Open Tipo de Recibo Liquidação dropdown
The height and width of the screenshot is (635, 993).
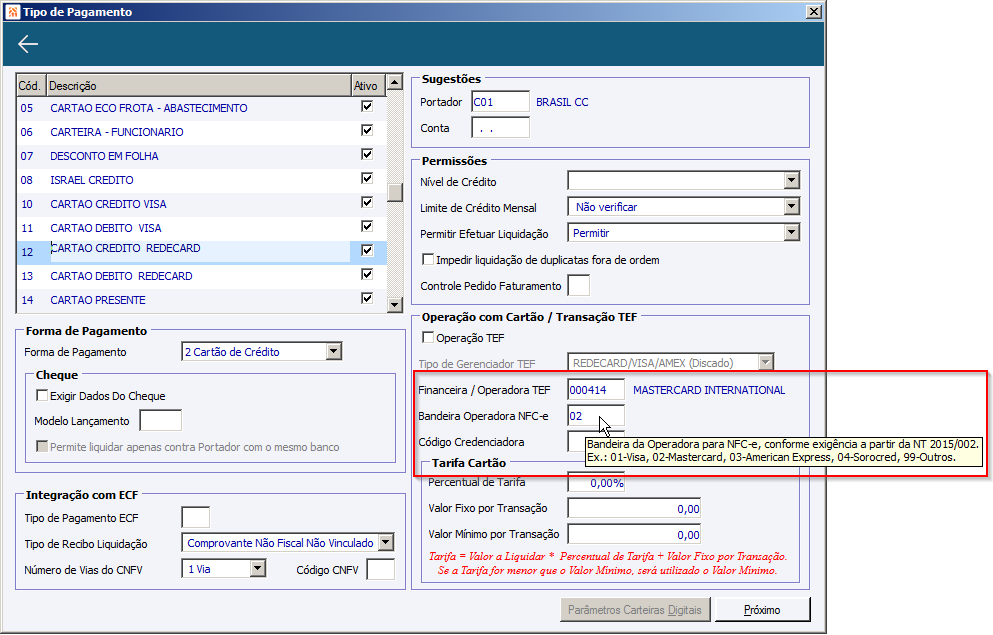click(x=386, y=543)
